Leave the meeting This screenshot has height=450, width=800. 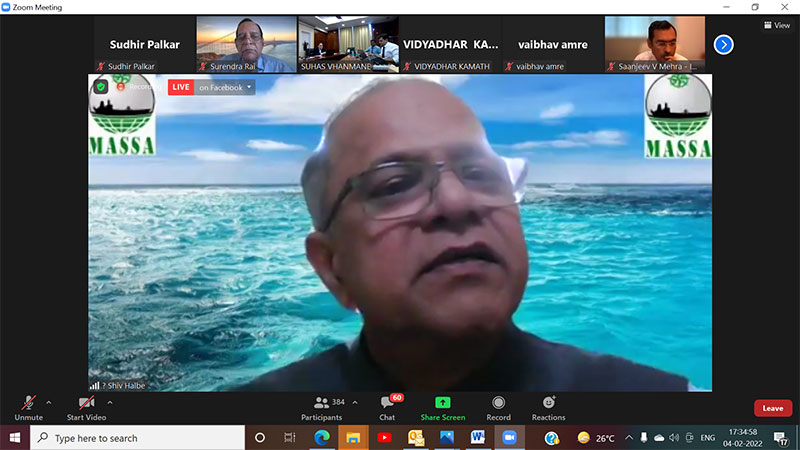tap(772, 408)
